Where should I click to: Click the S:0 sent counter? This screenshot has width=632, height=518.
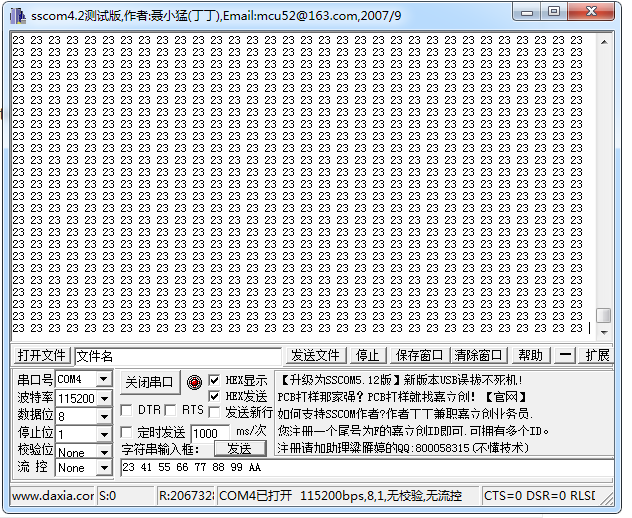coord(126,495)
